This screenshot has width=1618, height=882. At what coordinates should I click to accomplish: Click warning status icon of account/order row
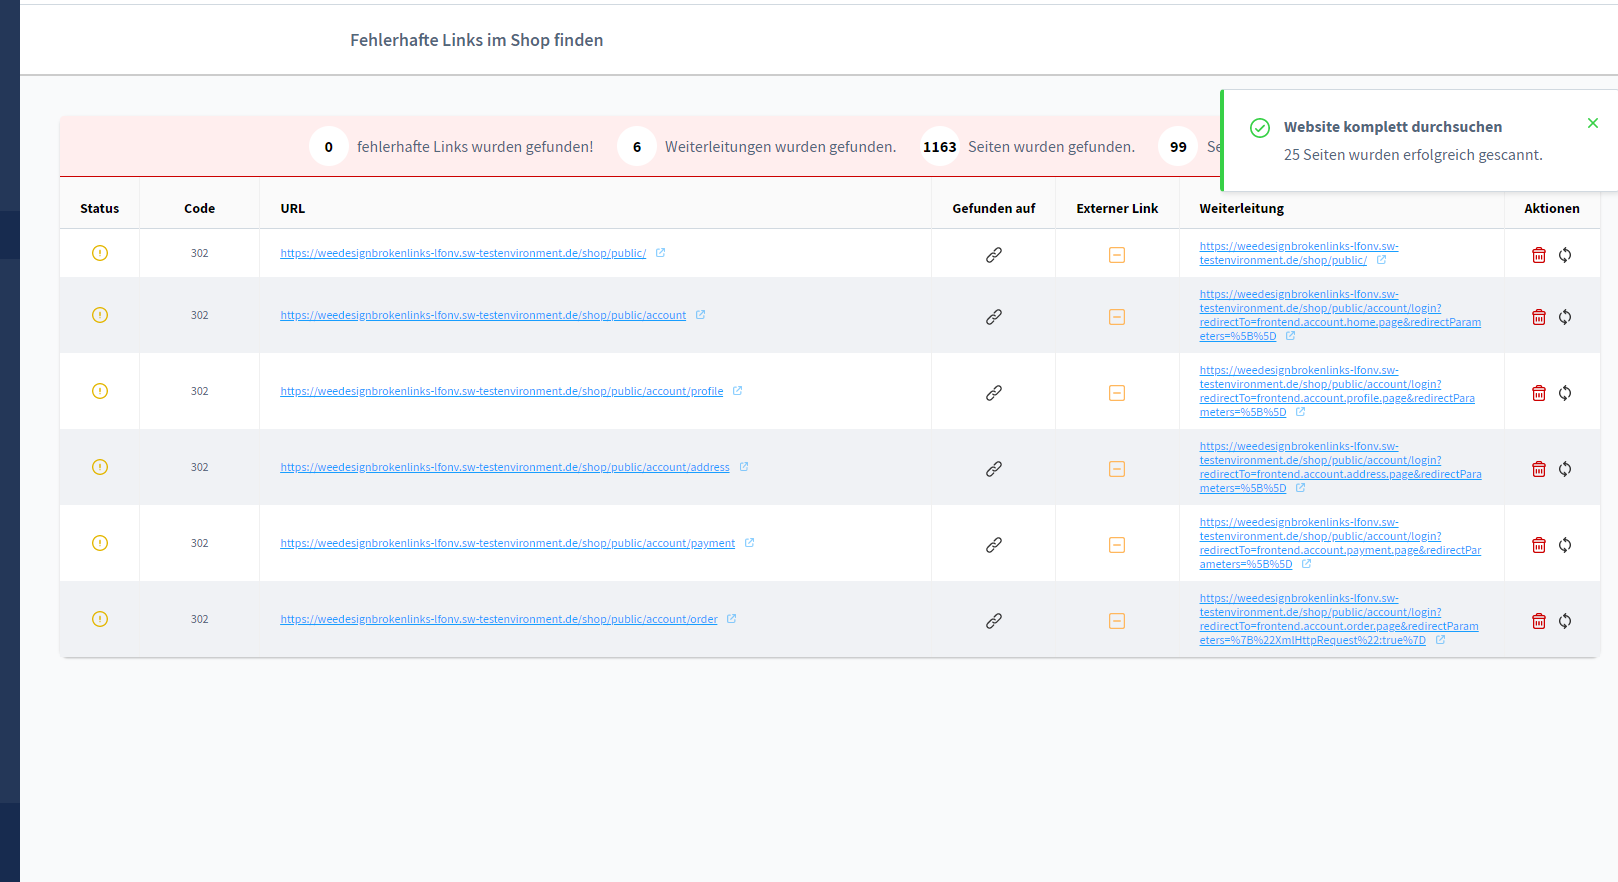100,619
